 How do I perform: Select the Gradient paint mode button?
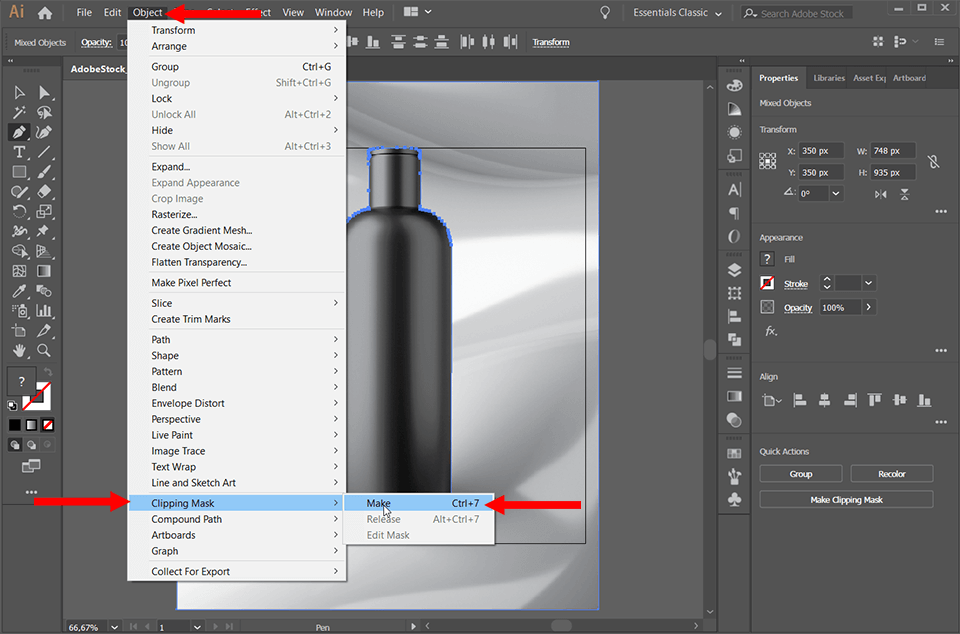point(31,425)
